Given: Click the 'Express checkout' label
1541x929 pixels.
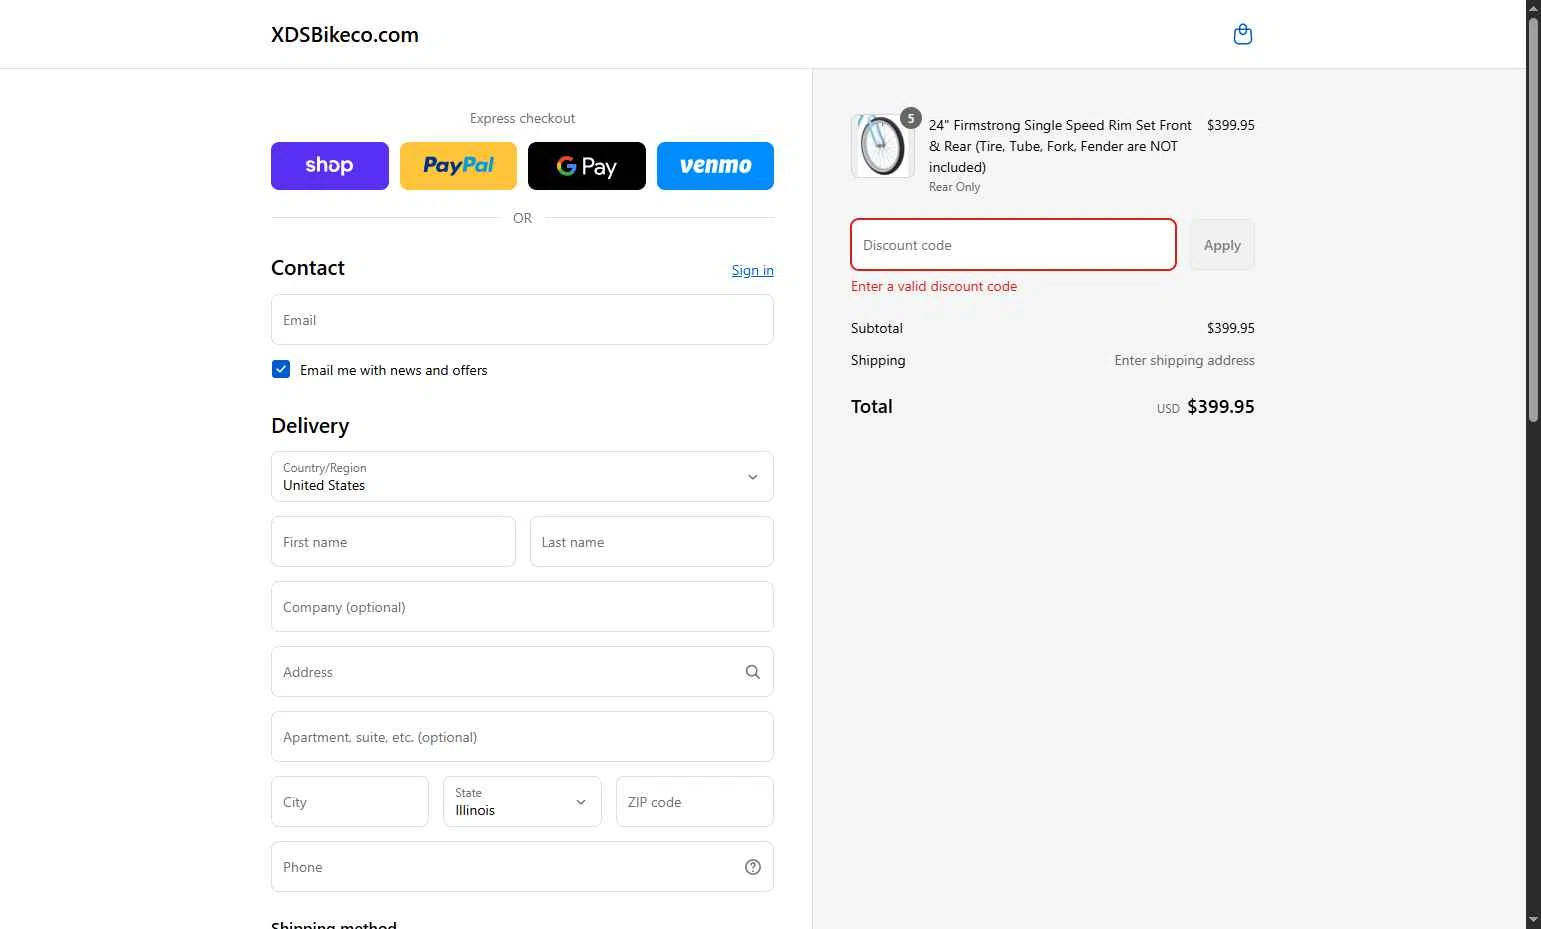Looking at the screenshot, I should point(522,118).
